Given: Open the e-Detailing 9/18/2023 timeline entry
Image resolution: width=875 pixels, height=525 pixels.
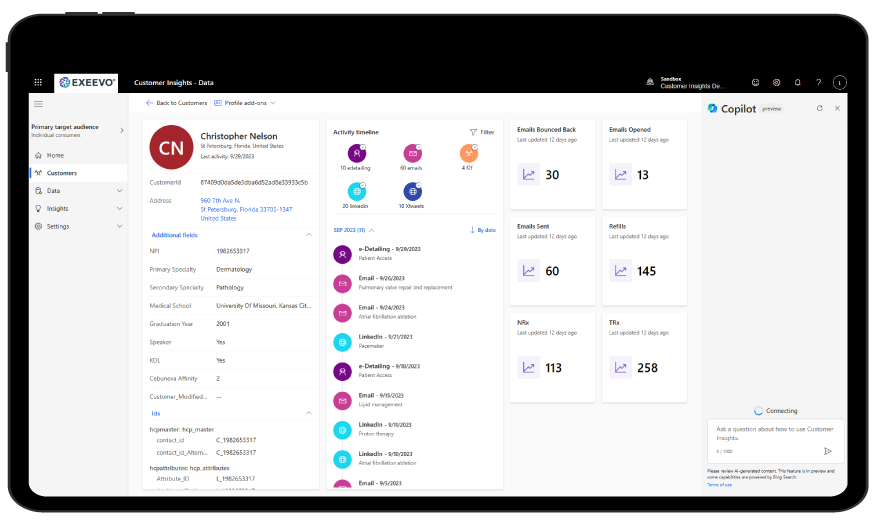Looking at the screenshot, I should pyautogui.click(x=389, y=370).
